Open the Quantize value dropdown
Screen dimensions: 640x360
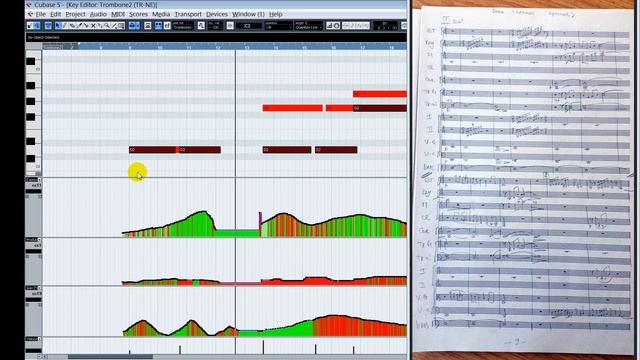tap(279, 28)
